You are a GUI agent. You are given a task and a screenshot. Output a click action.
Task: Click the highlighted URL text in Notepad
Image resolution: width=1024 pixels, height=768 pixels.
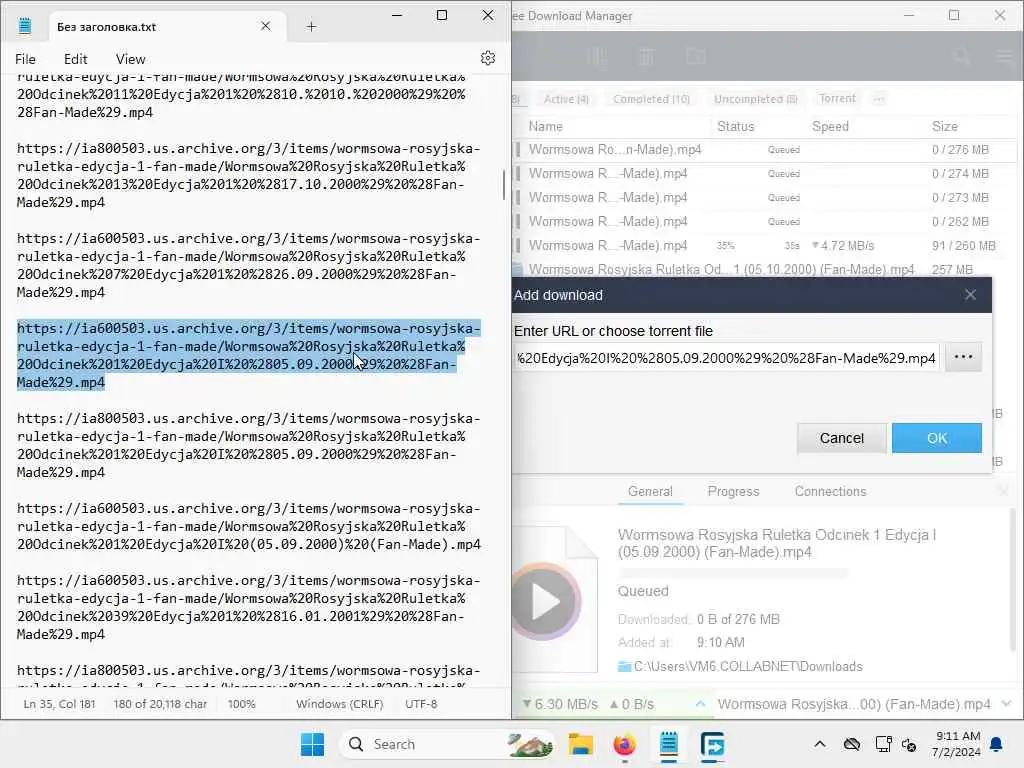point(248,355)
